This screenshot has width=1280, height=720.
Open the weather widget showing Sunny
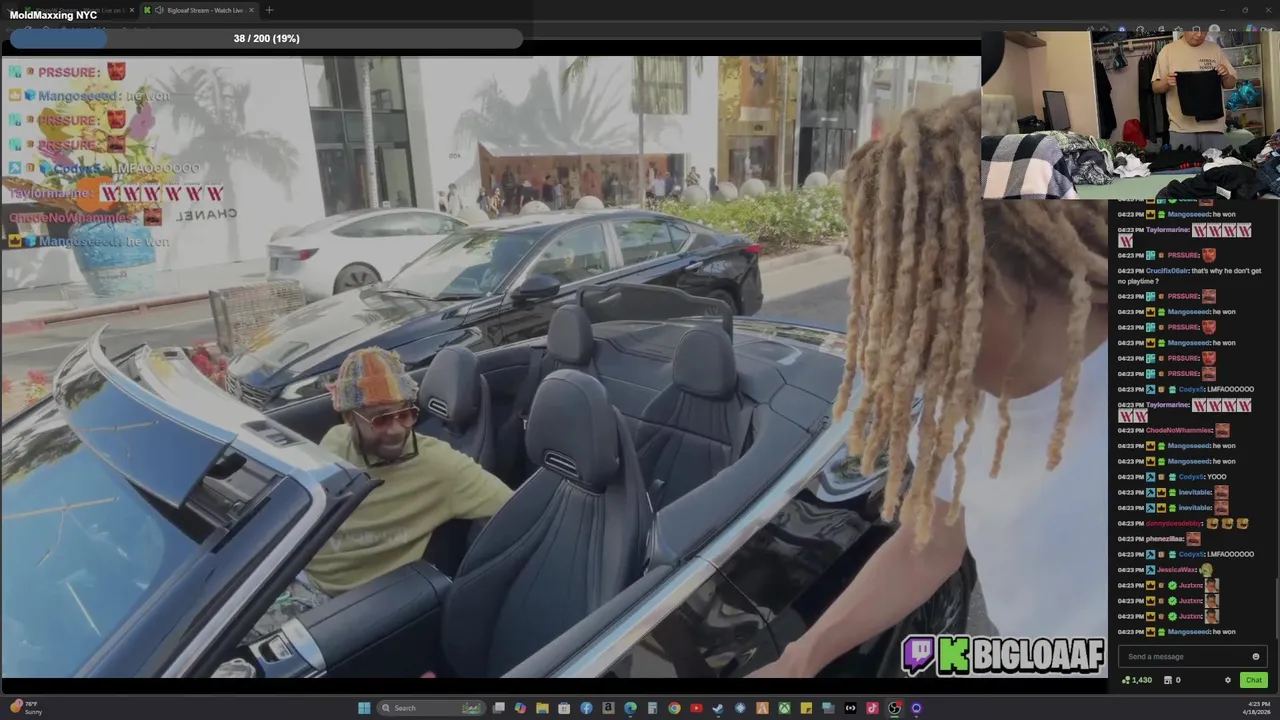coord(26,707)
